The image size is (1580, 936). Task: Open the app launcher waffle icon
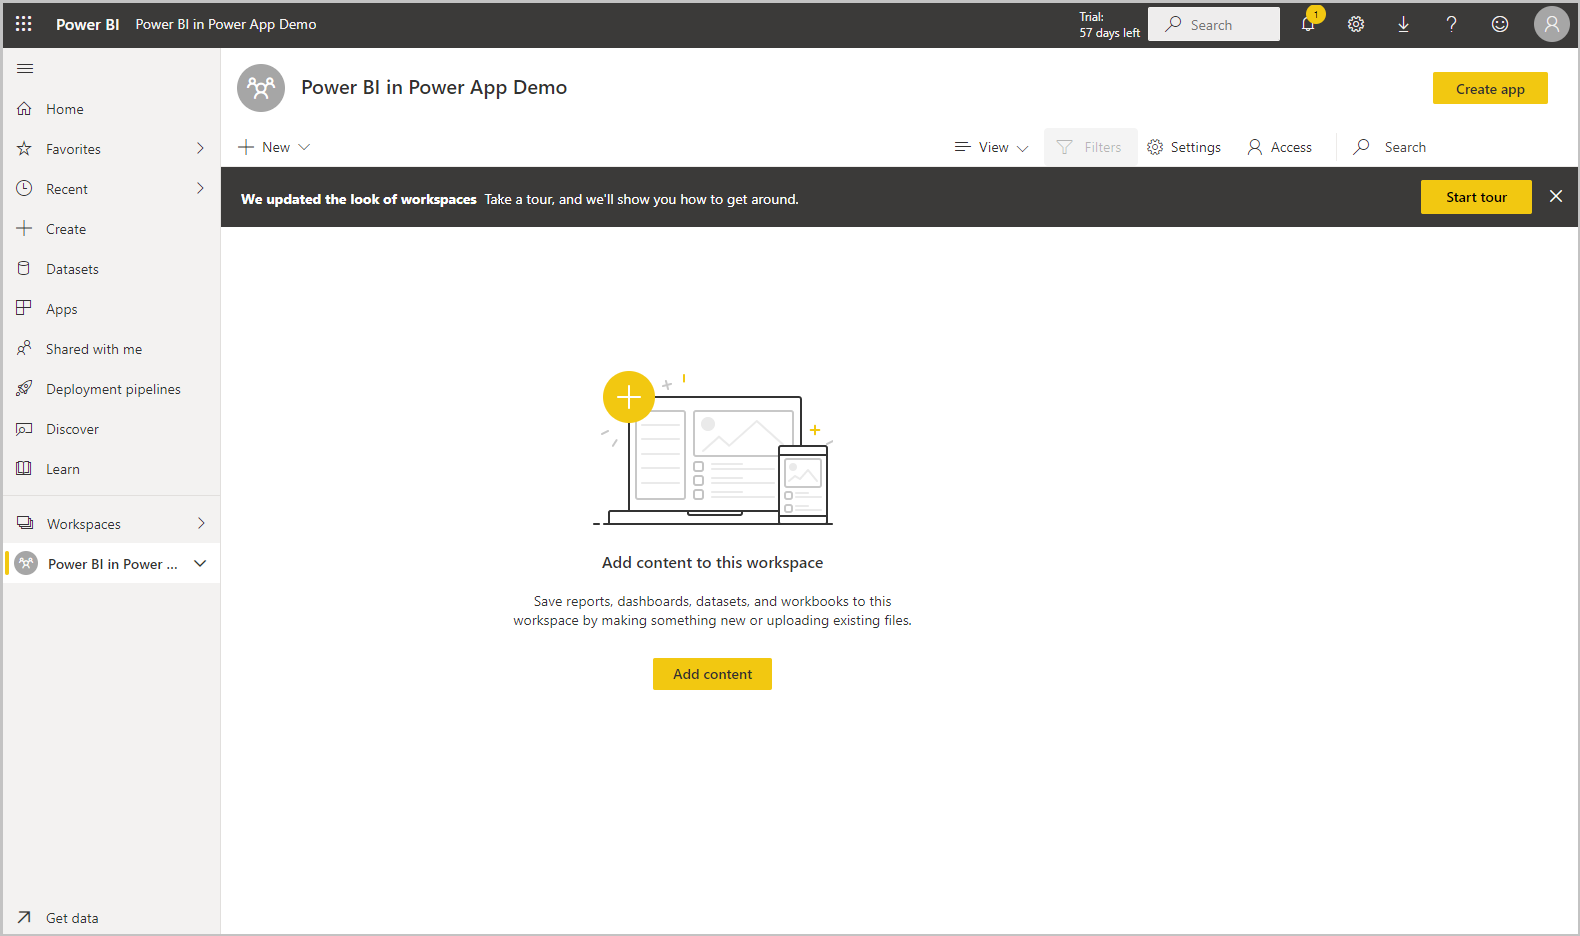click(x=24, y=24)
